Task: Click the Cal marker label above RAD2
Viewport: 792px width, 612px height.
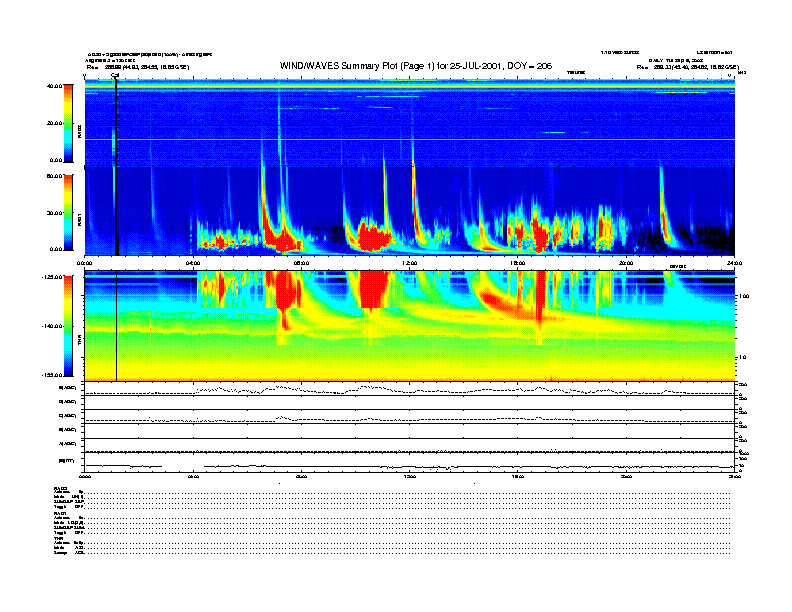Action: 115,76
